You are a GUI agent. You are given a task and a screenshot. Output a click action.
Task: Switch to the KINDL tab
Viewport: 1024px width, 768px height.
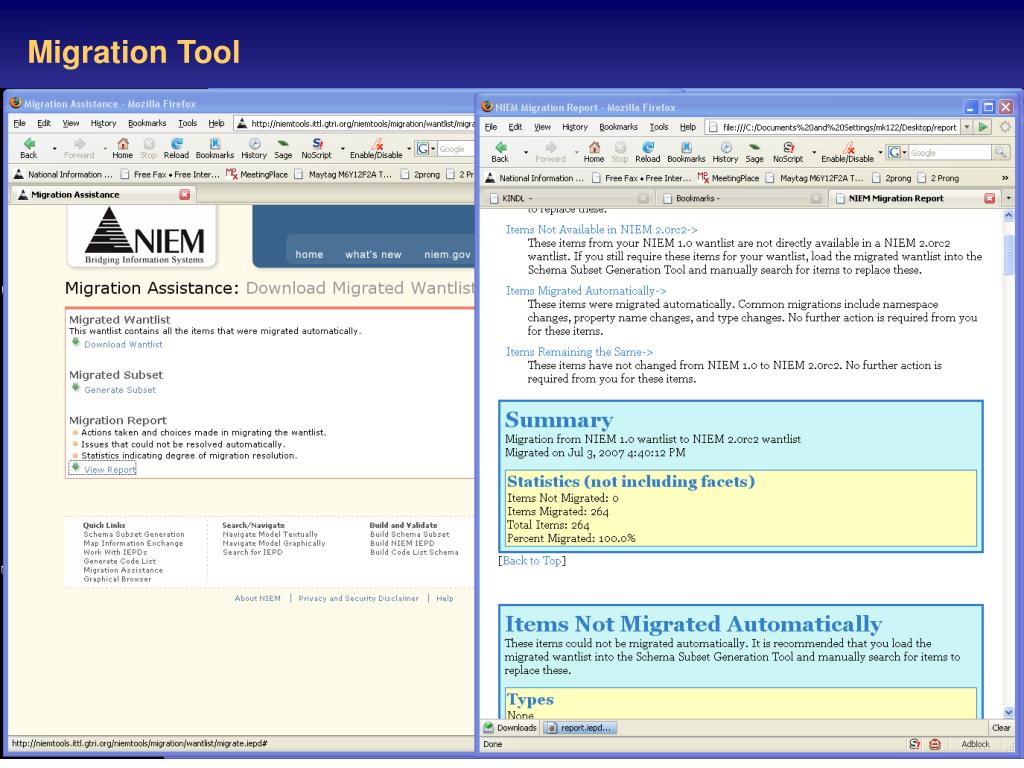click(x=568, y=198)
